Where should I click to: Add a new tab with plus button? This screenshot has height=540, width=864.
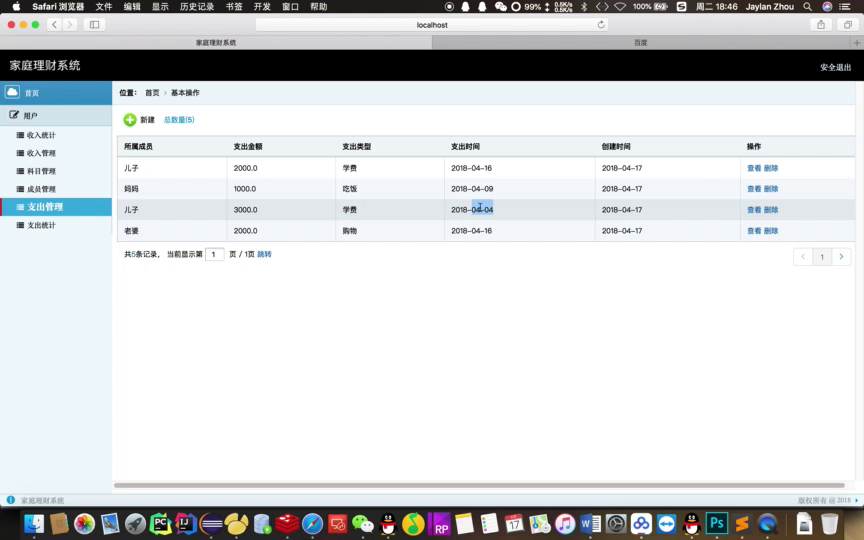pyautogui.click(x=857, y=42)
